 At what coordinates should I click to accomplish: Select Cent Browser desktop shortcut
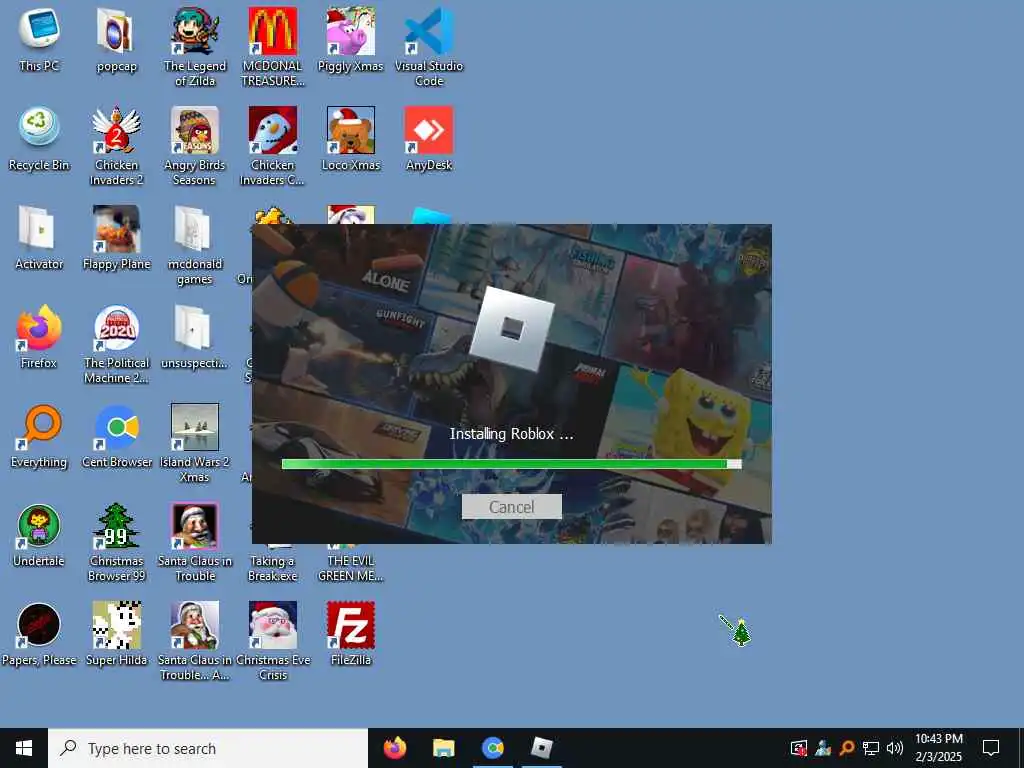click(116, 436)
